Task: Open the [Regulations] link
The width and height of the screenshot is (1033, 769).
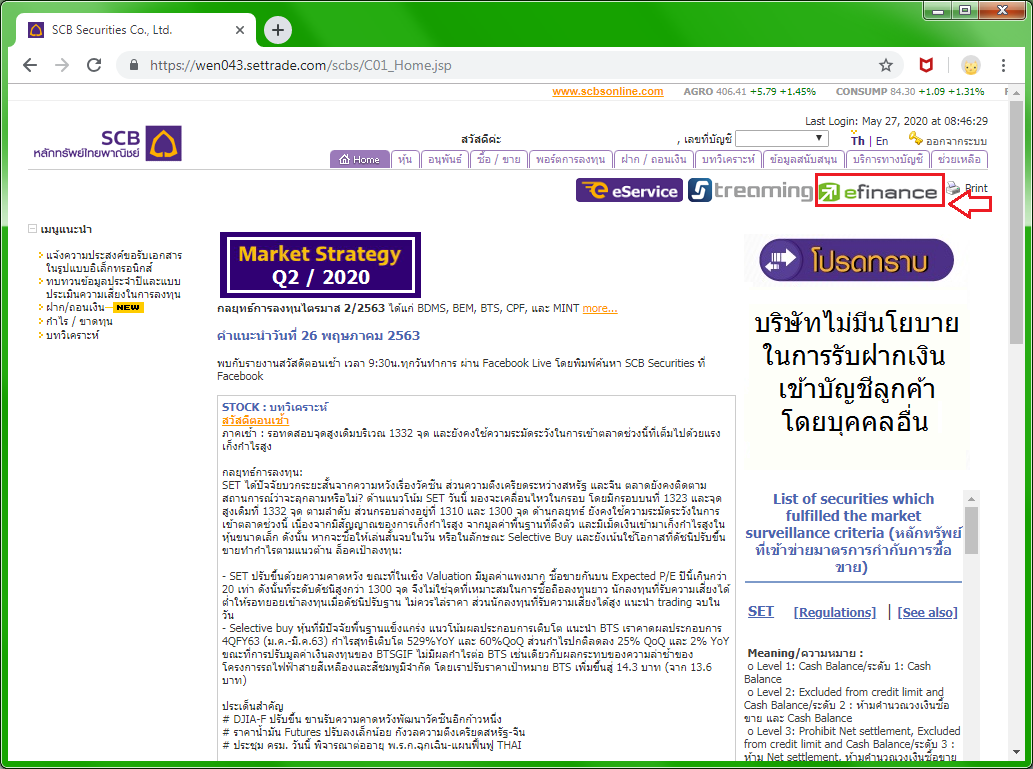Action: [x=835, y=612]
